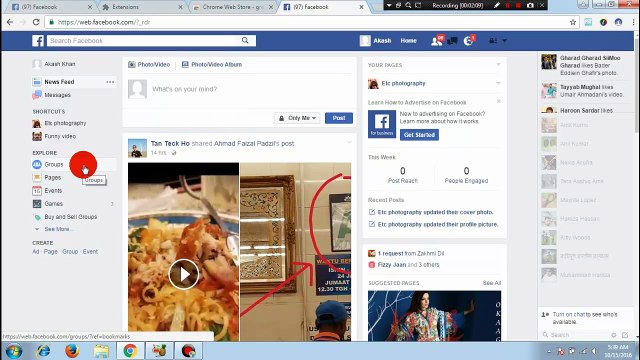
Task: Open cover photo update recent post
Action: click(435, 212)
